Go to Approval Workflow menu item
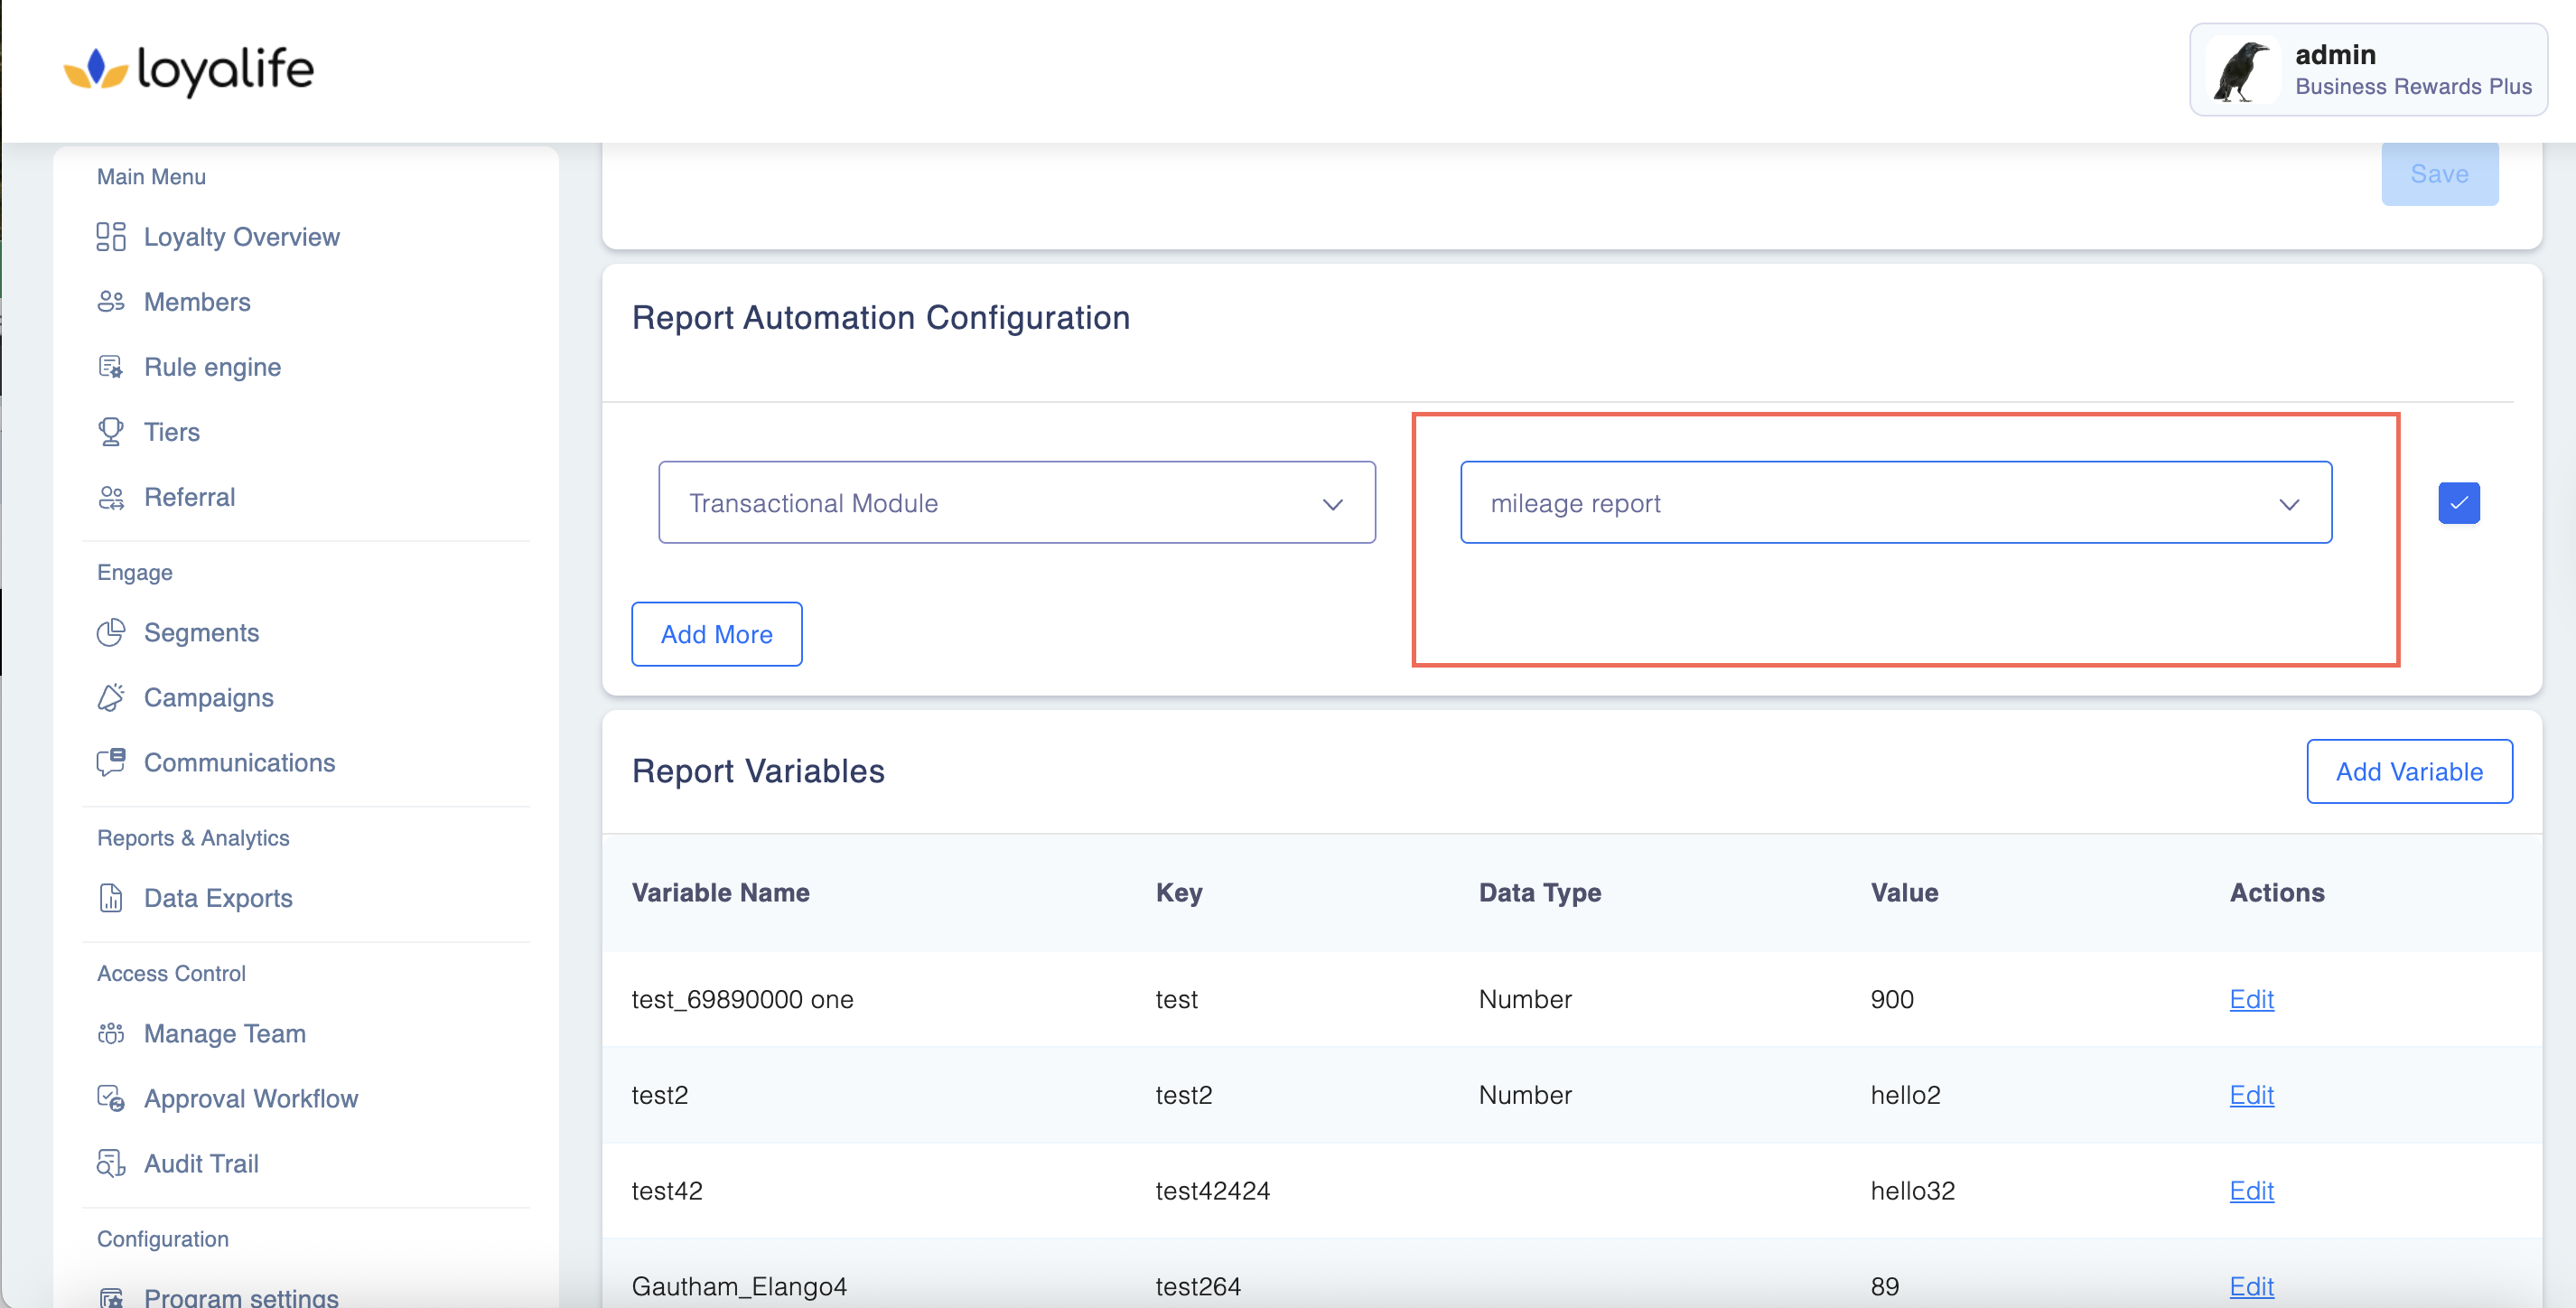 pyautogui.click(x=250, y=1099)
